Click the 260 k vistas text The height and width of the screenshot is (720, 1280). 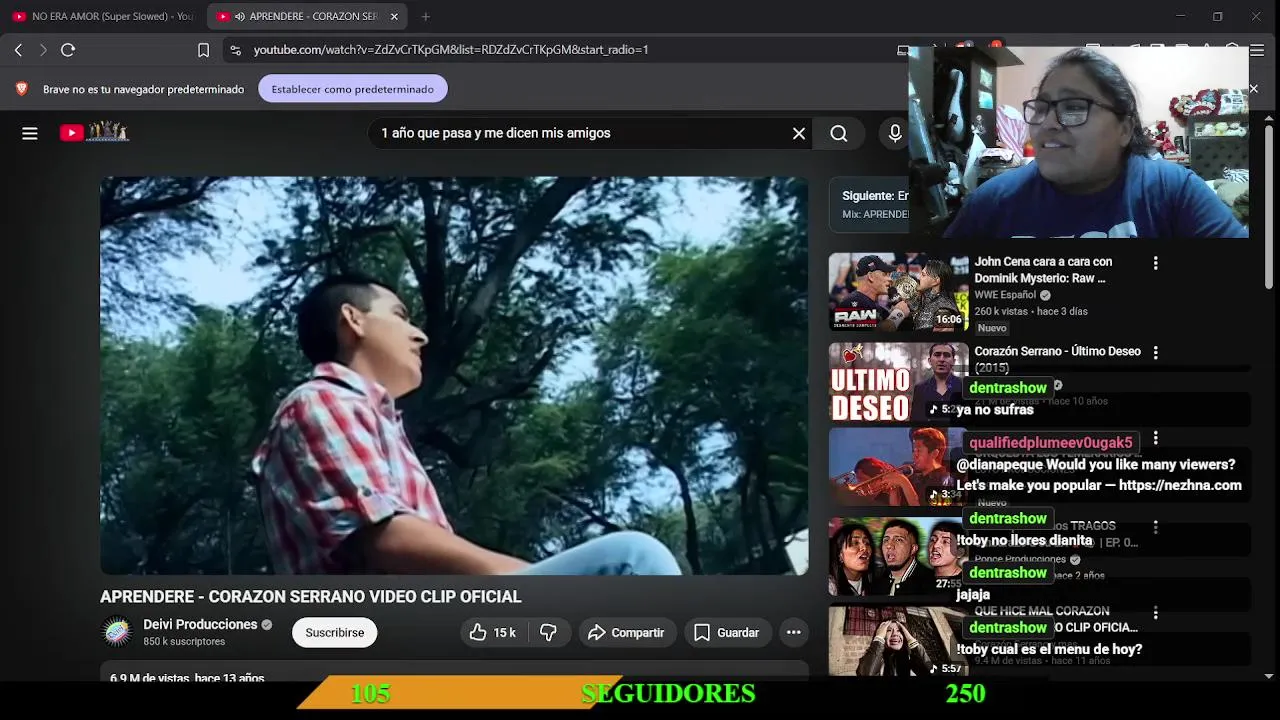(1001, 311)
